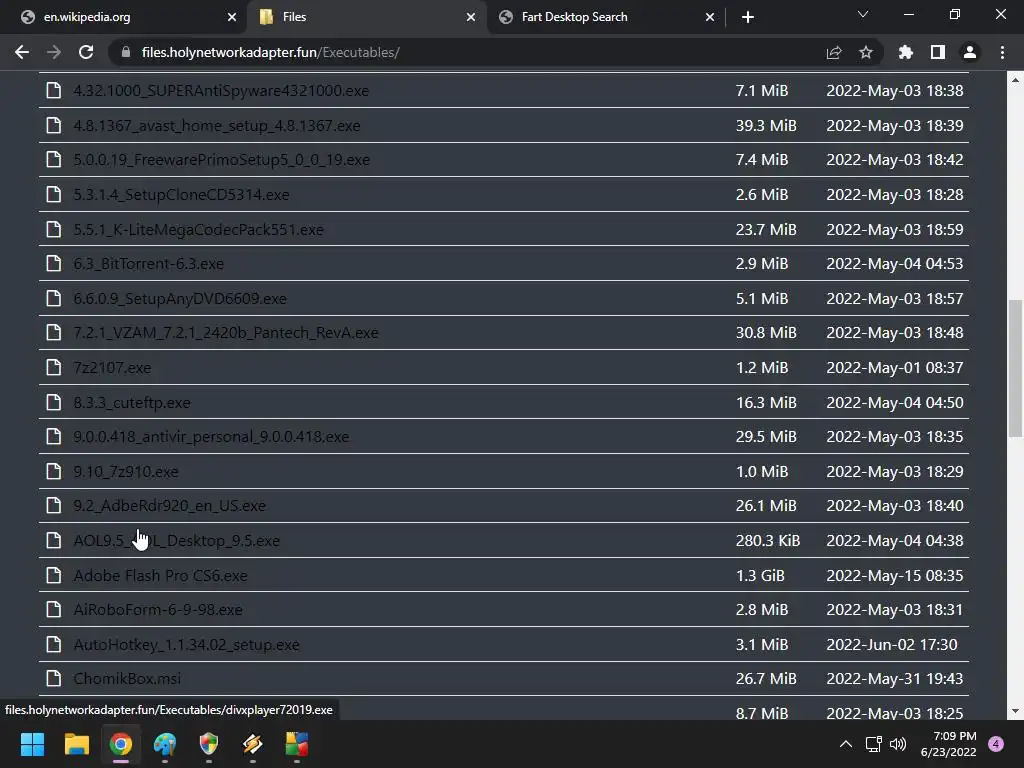The height and width of the screenshot is (768, 1024).
Task: Open AutoHotkey_1.1.34.02_setup.exe link
Action: click(x=186, y=645)
